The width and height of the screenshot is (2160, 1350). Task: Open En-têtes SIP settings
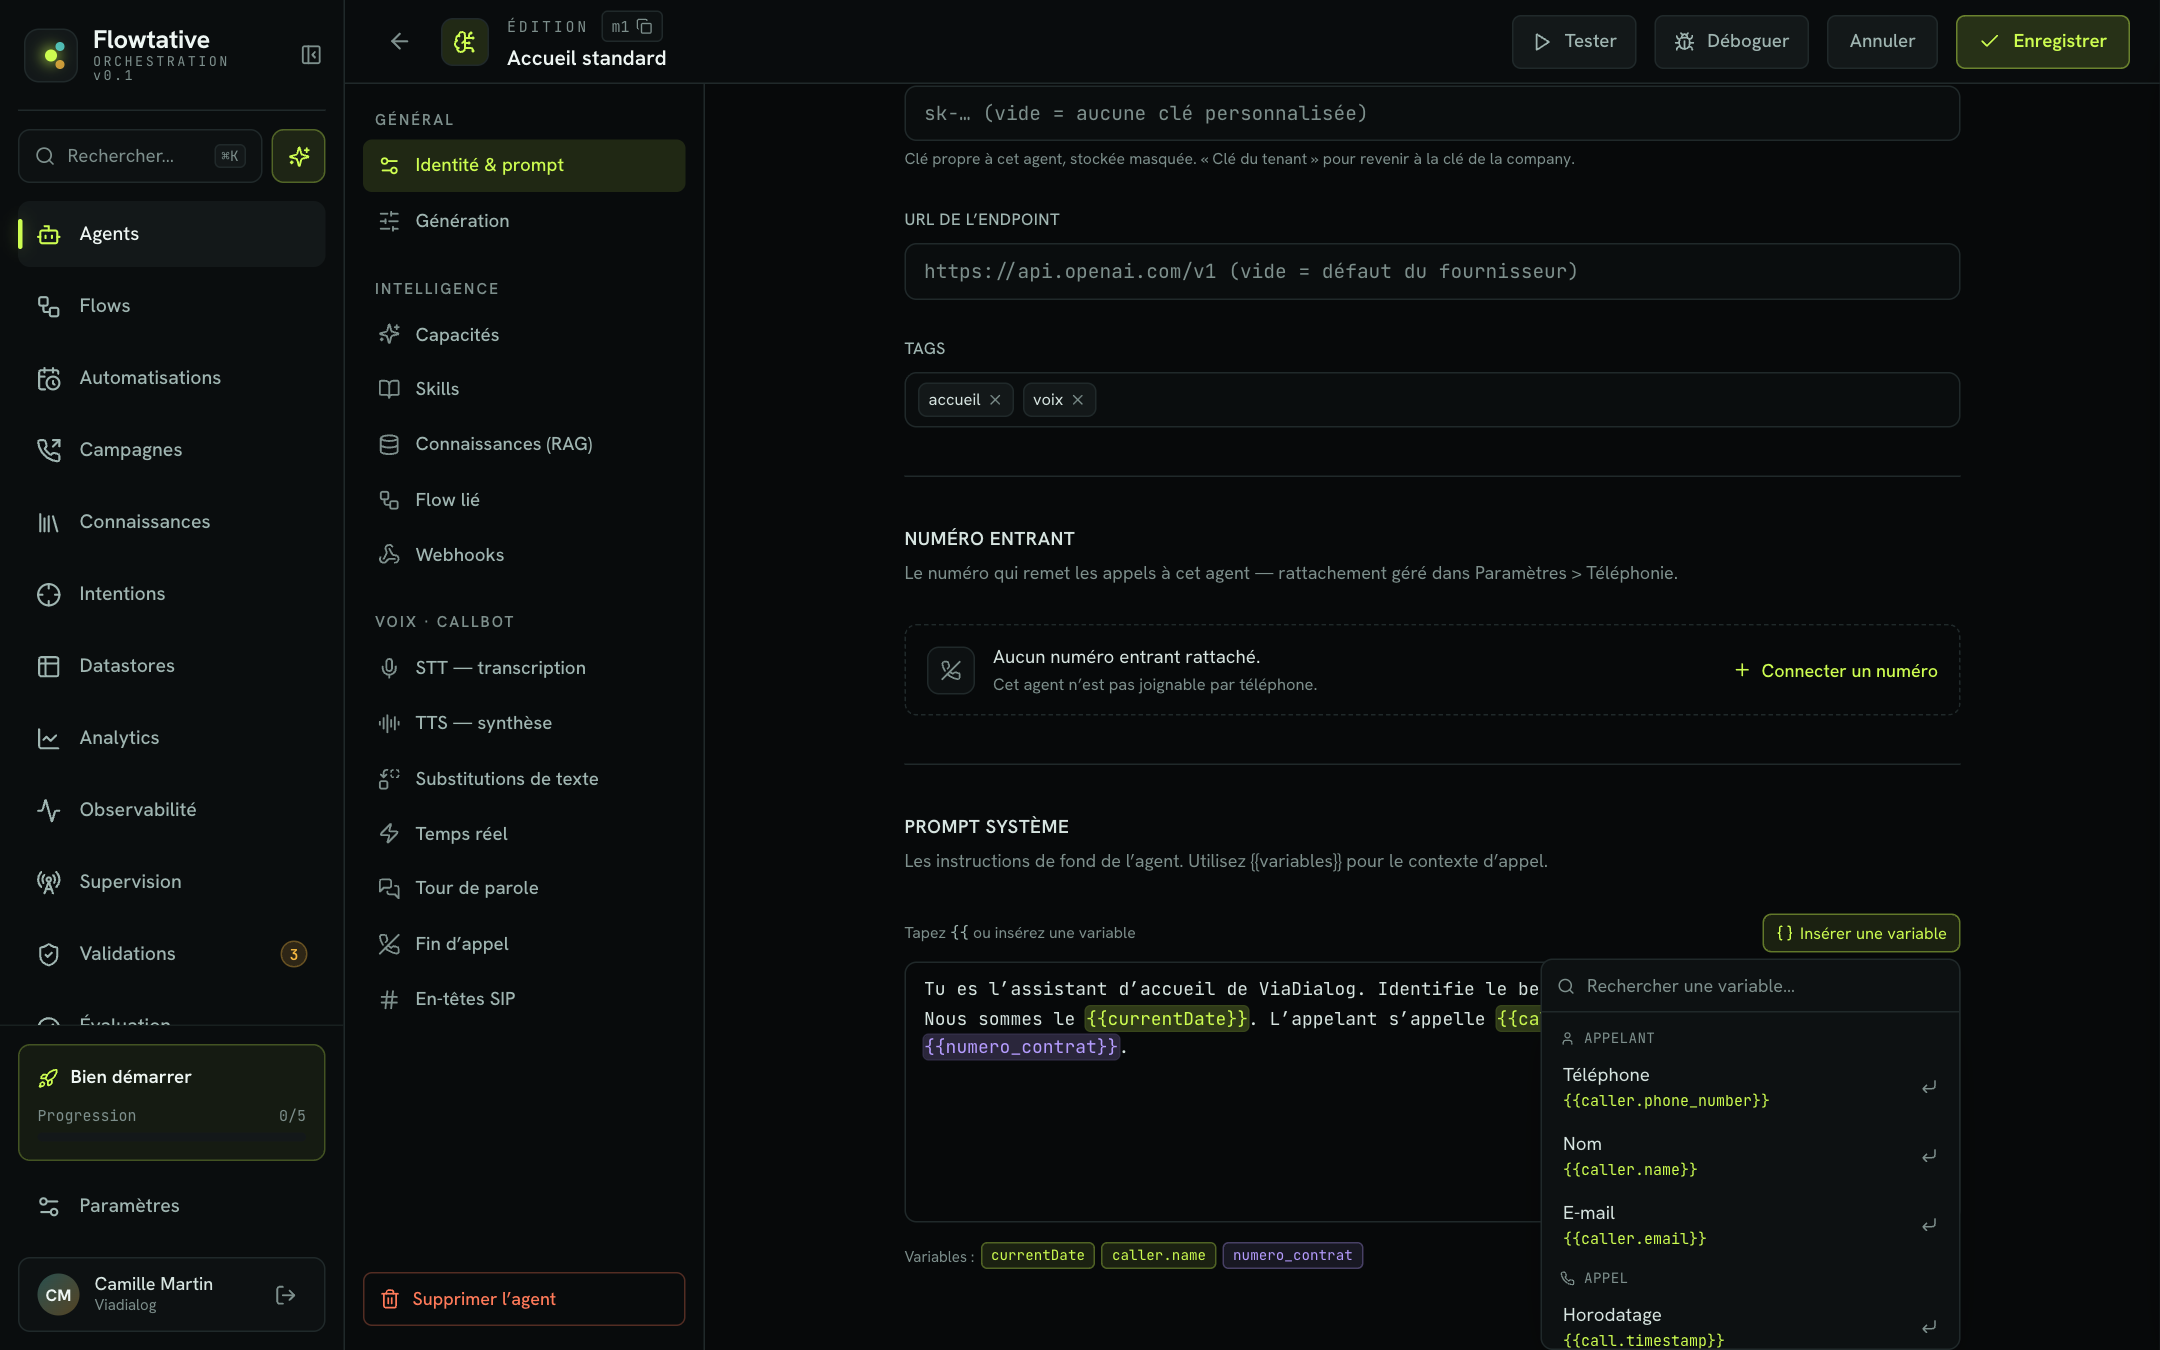click(x=524, y=999)
